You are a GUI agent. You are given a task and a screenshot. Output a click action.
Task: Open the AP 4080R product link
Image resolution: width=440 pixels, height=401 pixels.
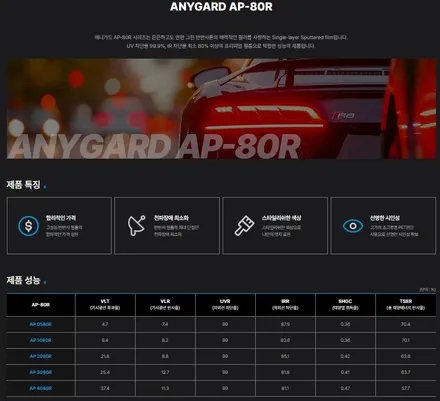pyautogui.click(x=41, y=388)
